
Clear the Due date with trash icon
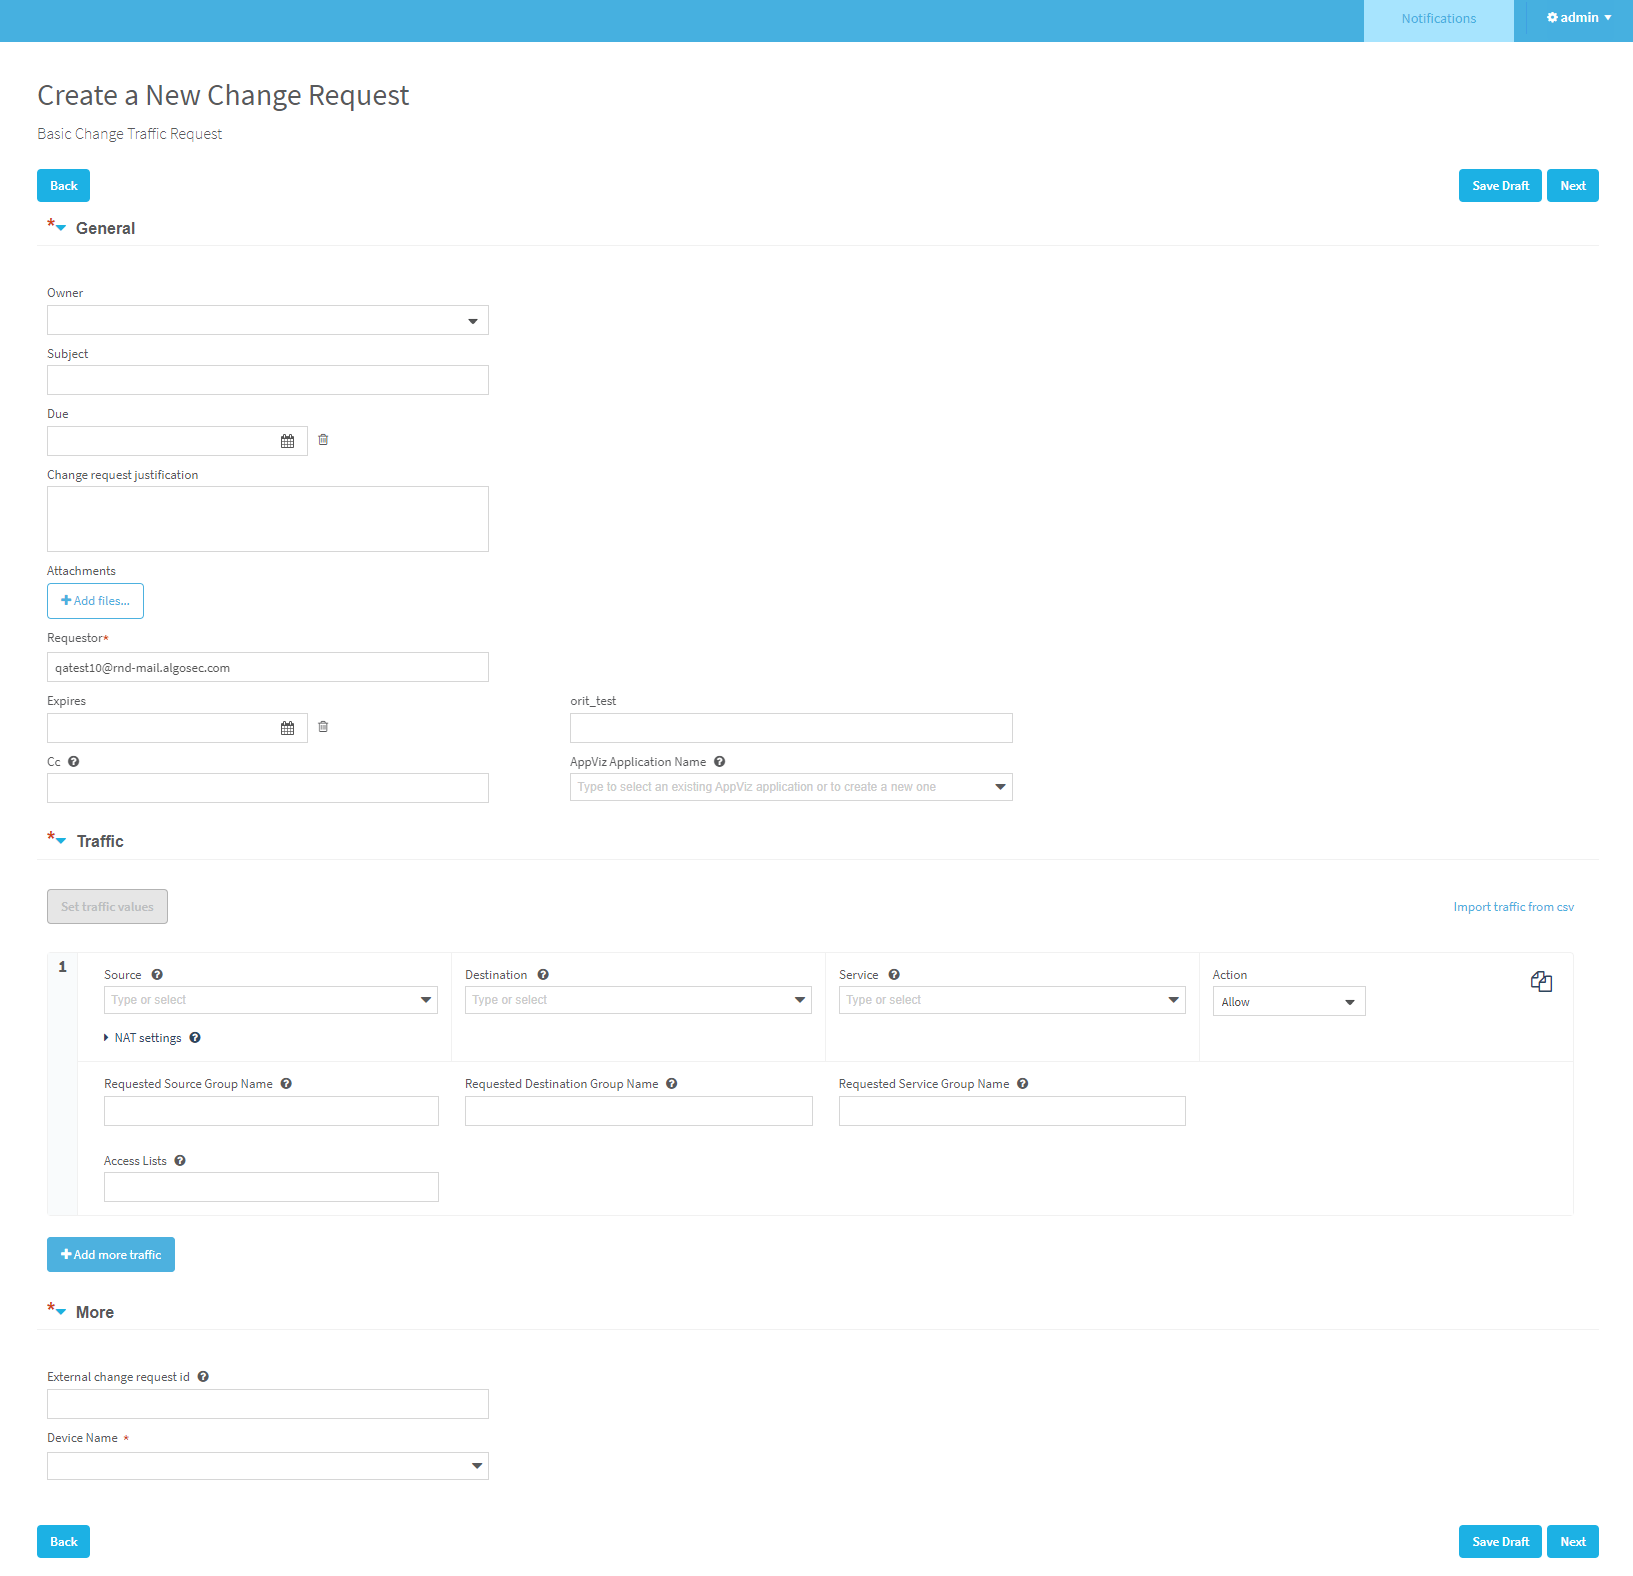pos(323,440)
